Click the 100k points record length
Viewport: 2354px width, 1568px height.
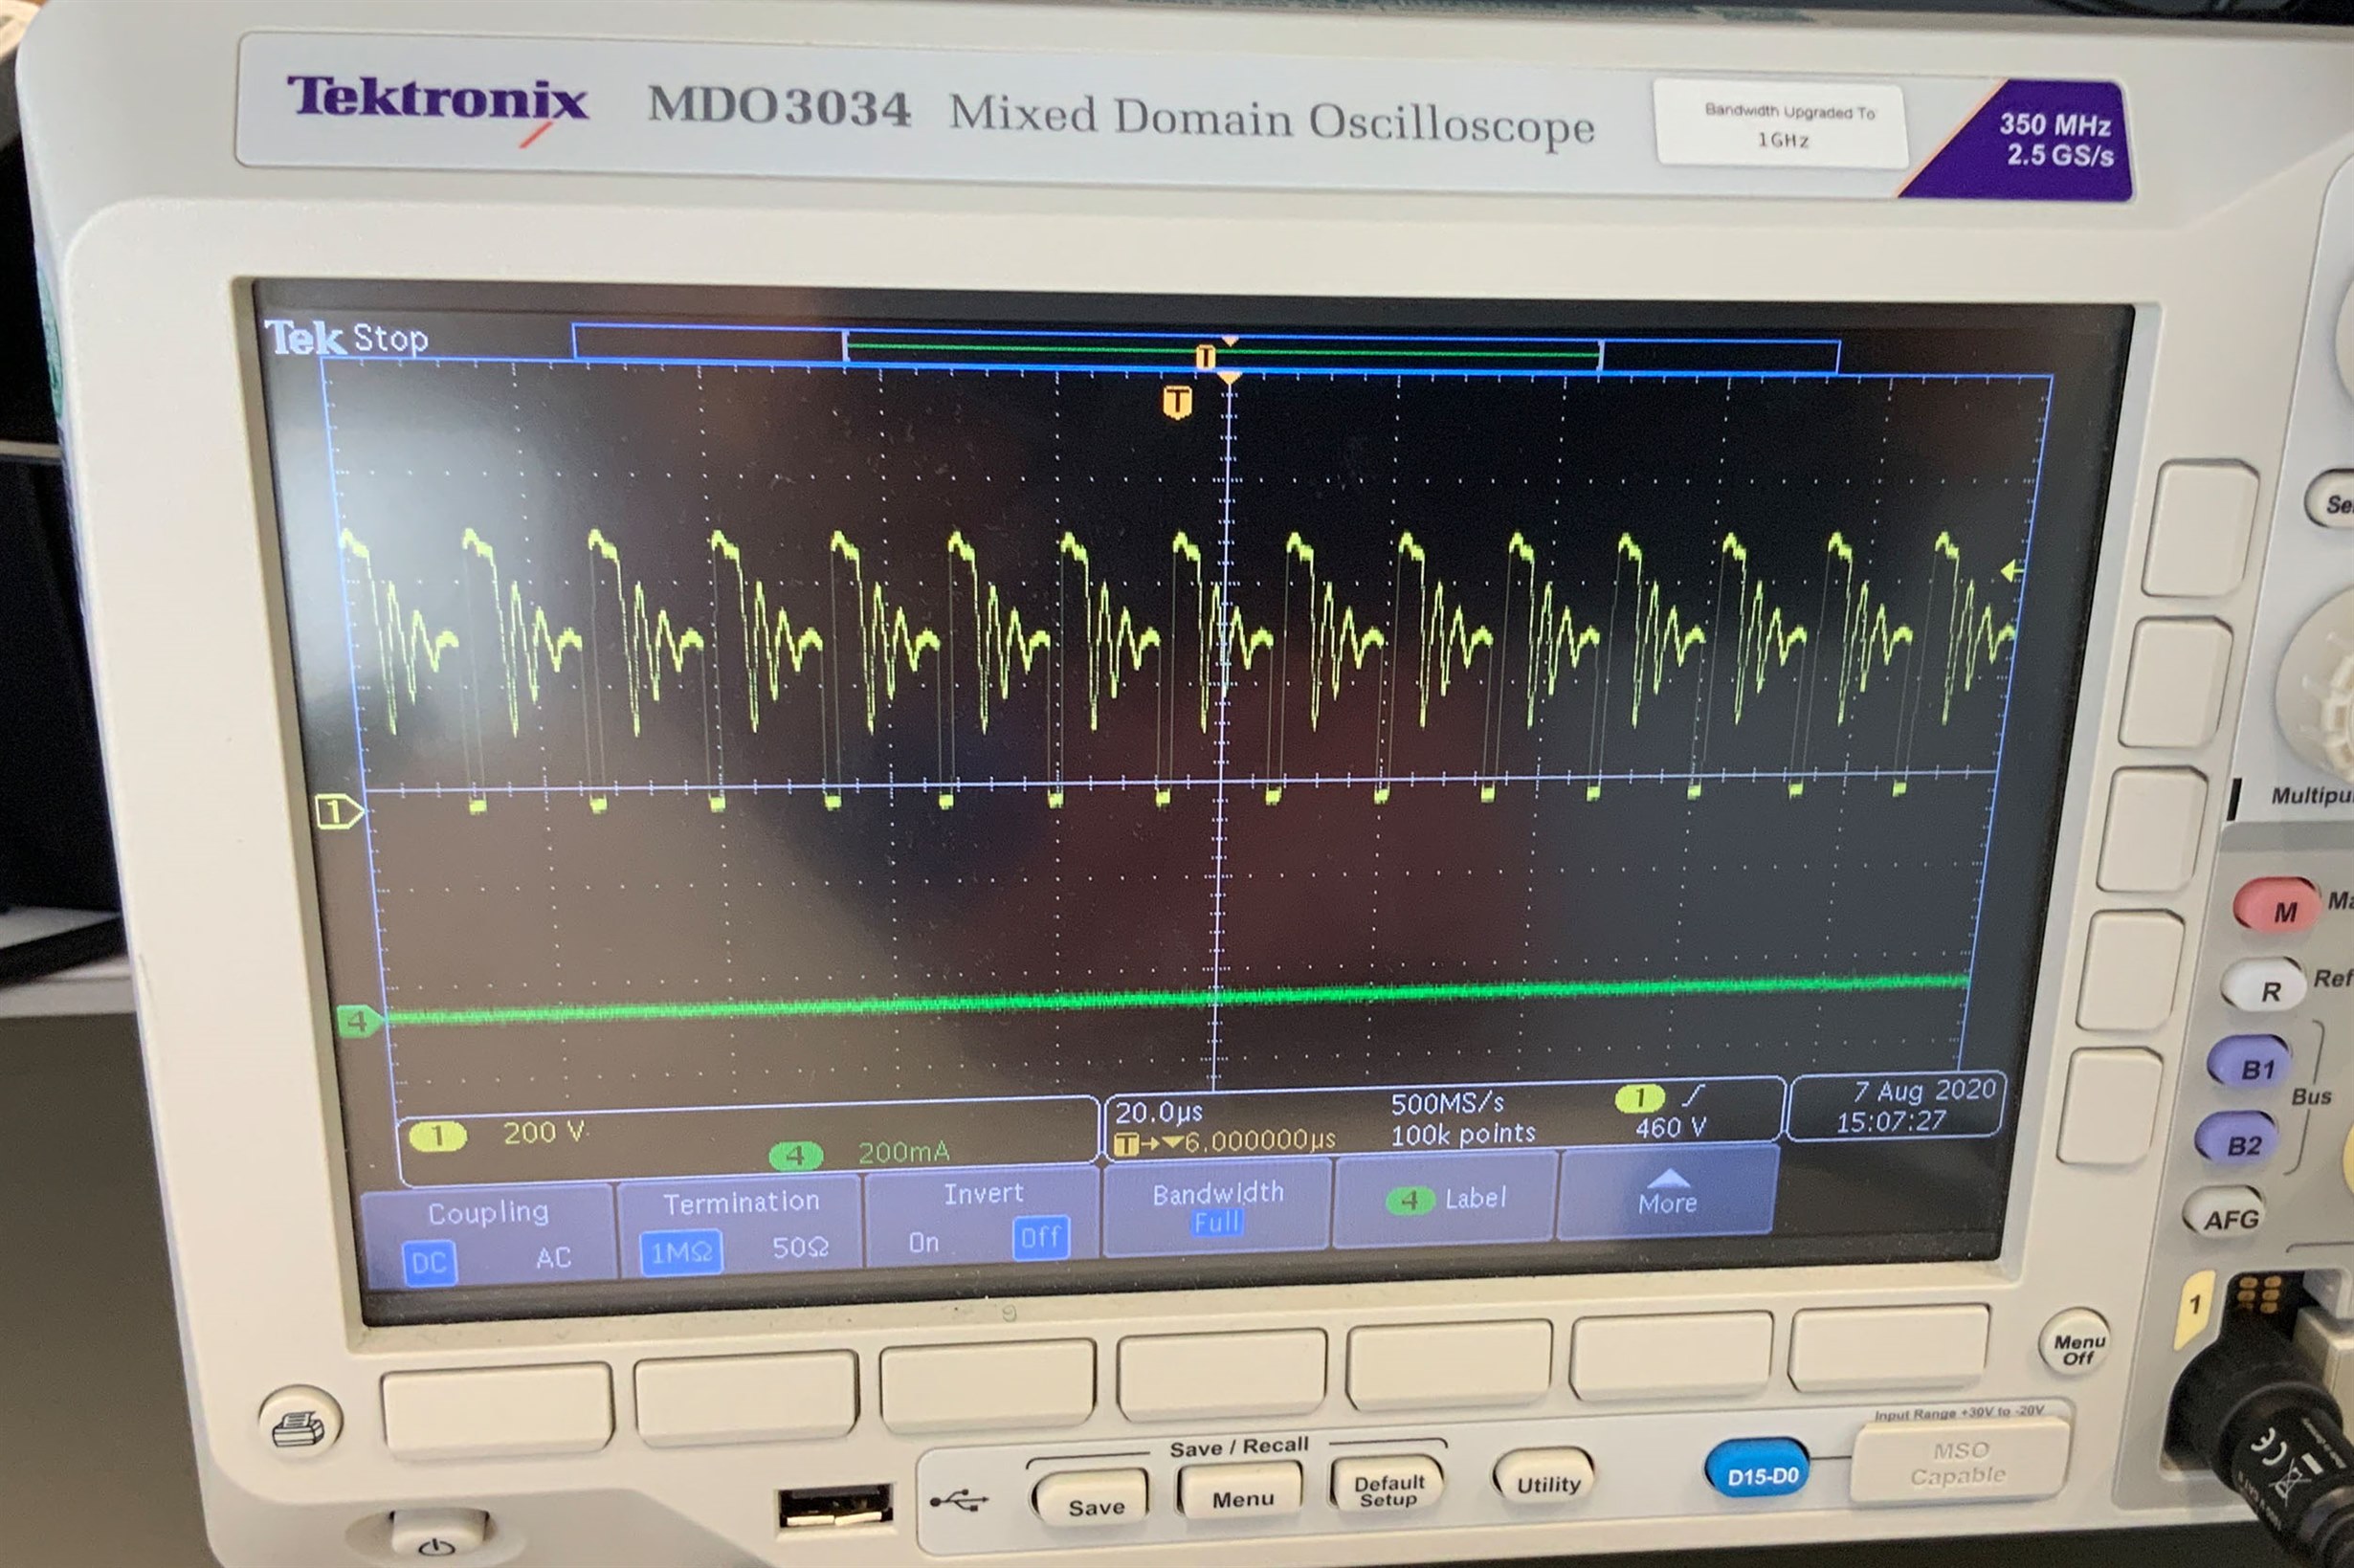pos(1463,1133)
